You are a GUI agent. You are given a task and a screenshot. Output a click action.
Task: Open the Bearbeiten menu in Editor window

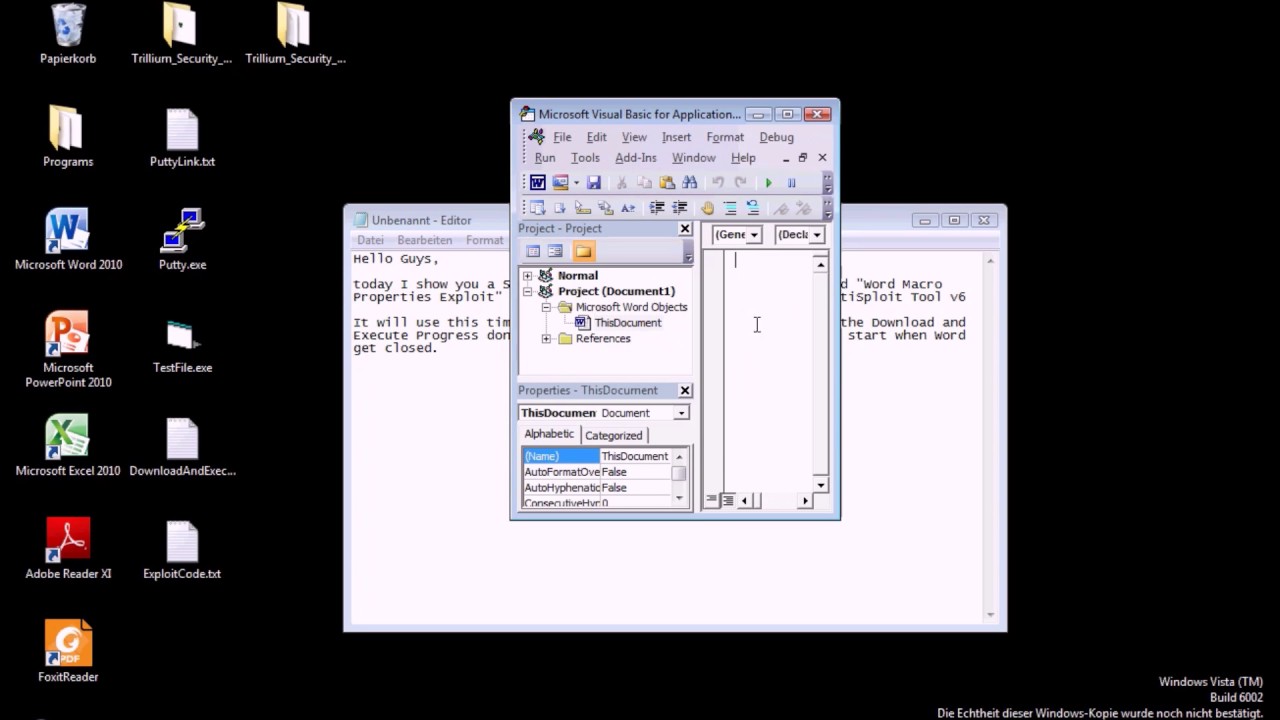click(424, 240)
